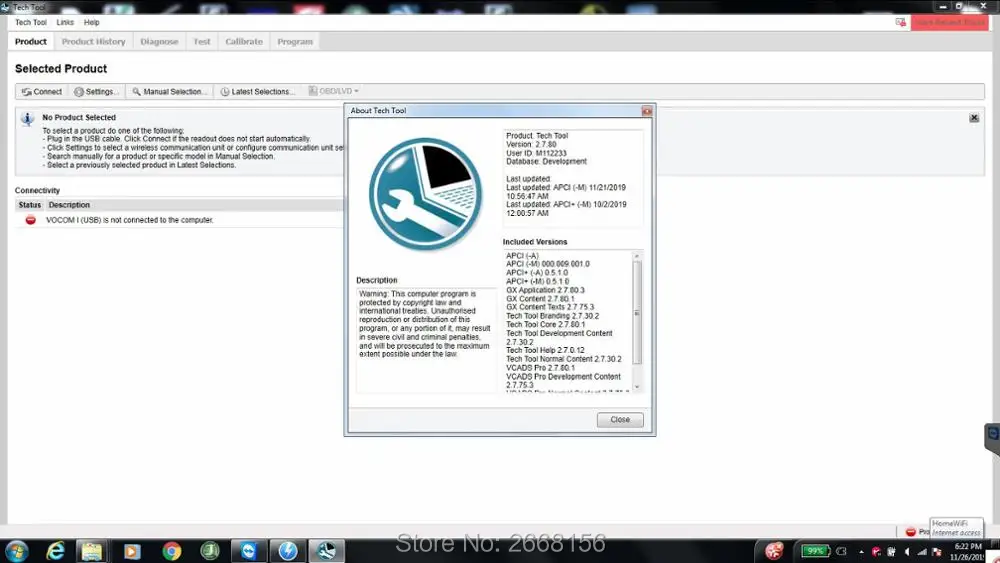The width and height of the screenshot is (1000, 563).
Task: Click the info icon beside No Product Selected
Action: coord(27,119)
